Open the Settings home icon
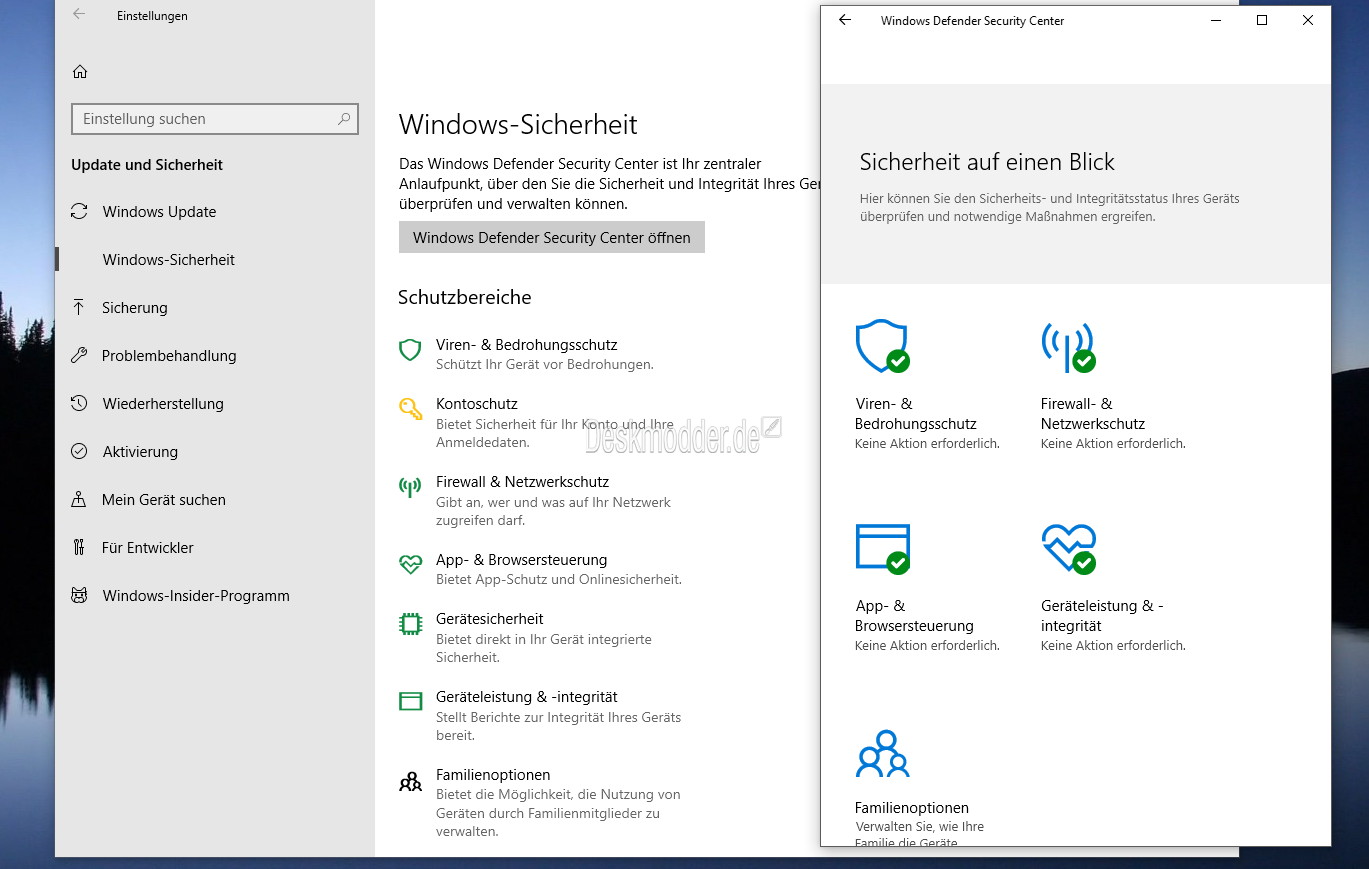 (x=80, y=71)
